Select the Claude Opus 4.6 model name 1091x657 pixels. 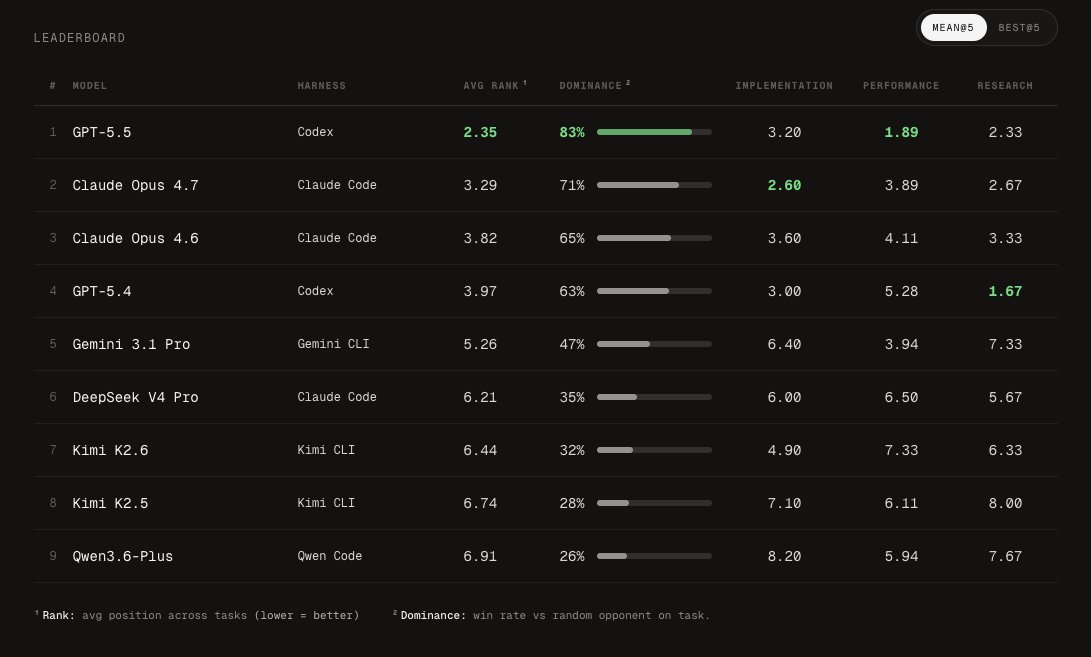tap(136, 238)
